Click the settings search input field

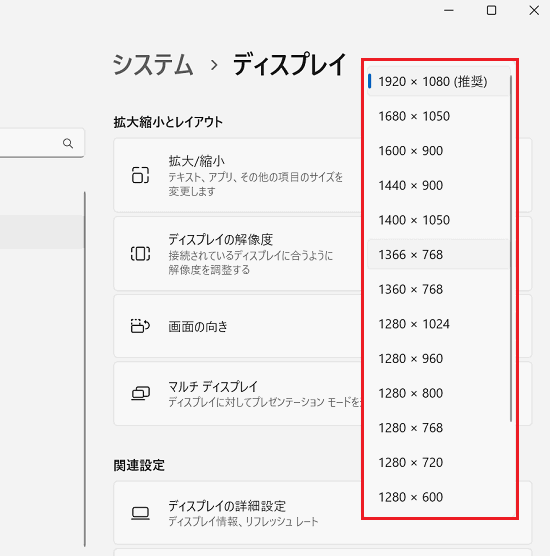click(x=41, y=143)
